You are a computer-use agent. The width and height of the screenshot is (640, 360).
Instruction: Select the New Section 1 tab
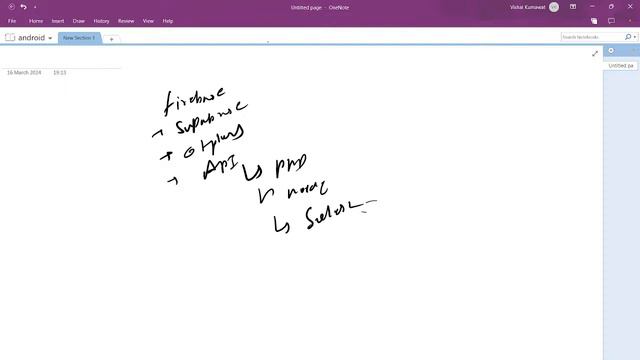[x=79, y=38]
